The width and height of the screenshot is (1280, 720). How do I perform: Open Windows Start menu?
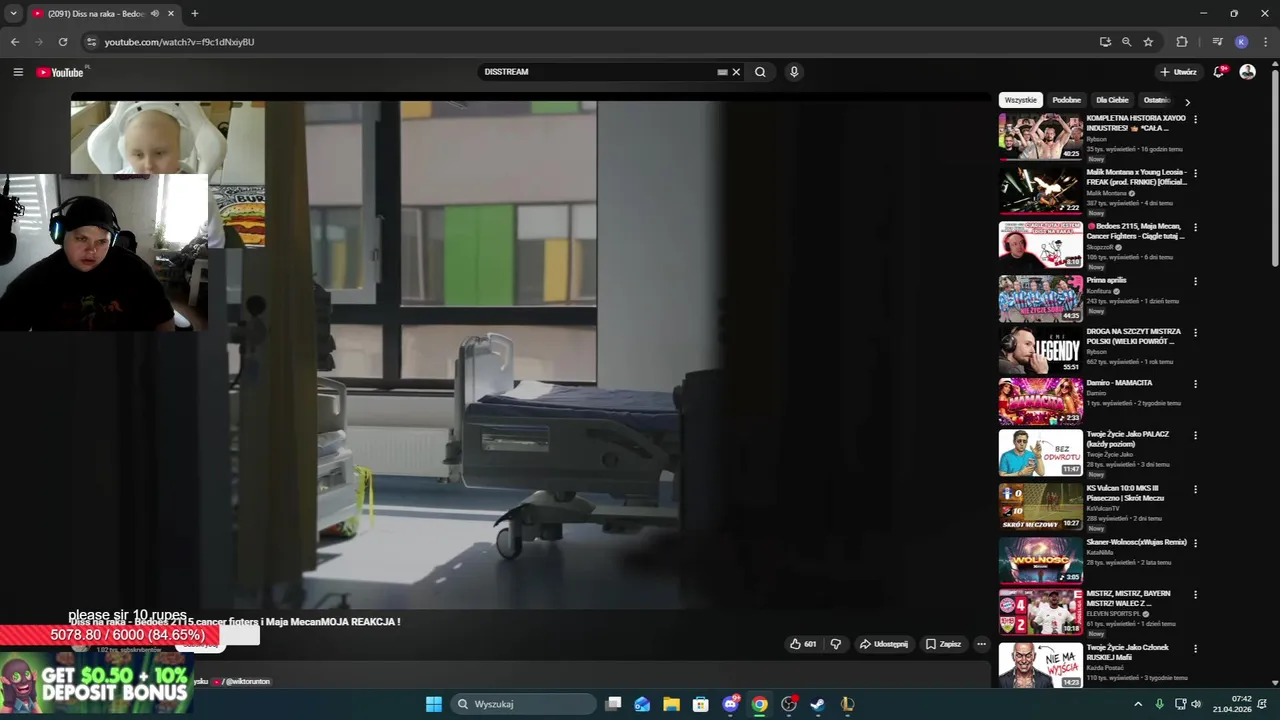pyautogui.click(x=434, y=704)
